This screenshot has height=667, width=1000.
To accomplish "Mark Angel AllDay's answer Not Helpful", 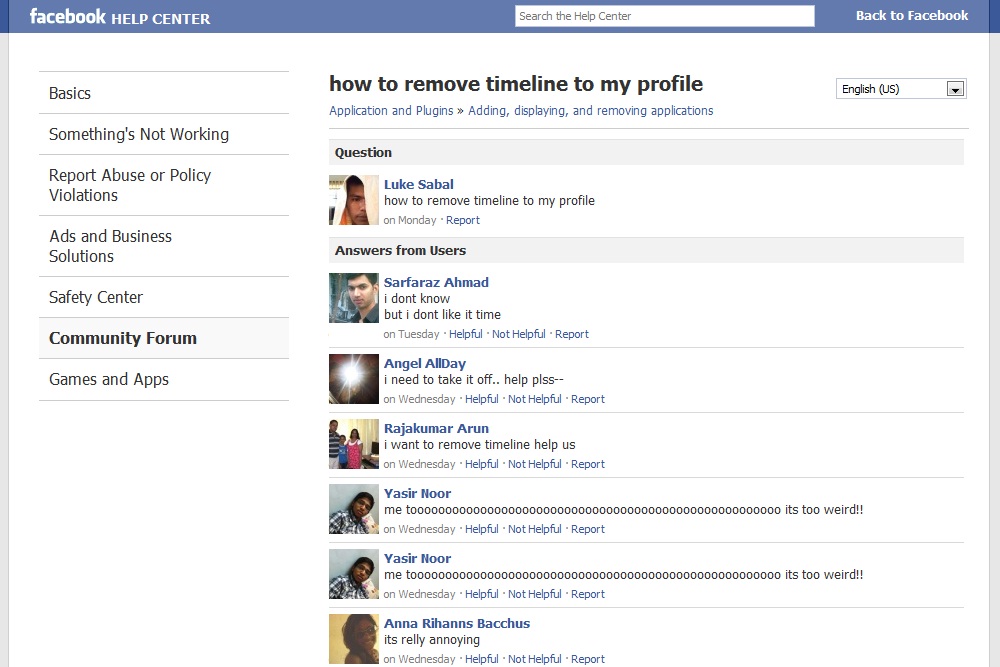I will point(534,399).
